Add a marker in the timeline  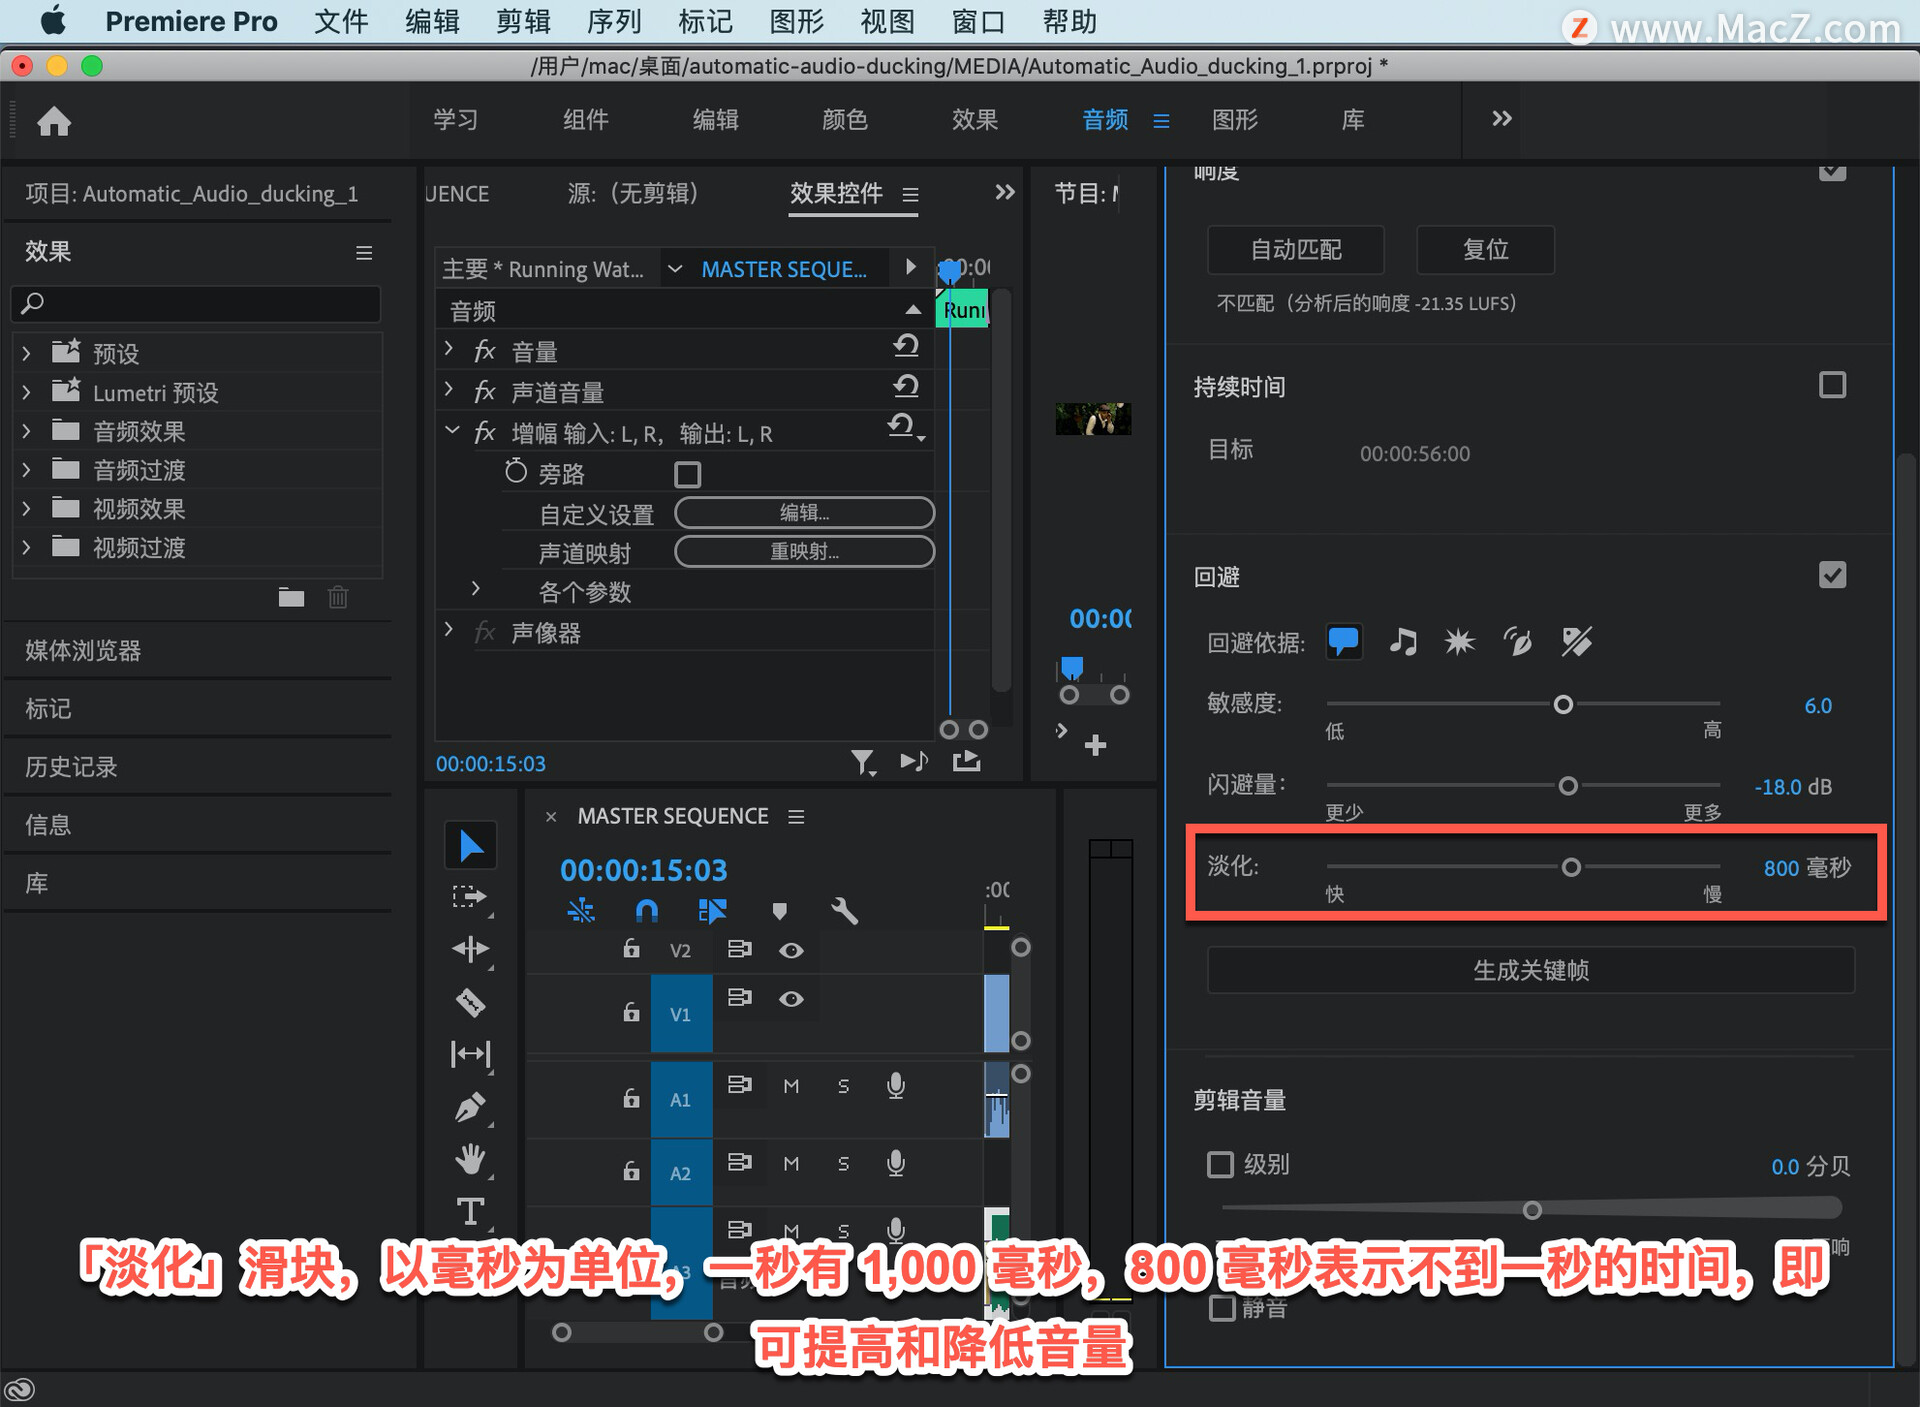779,910
